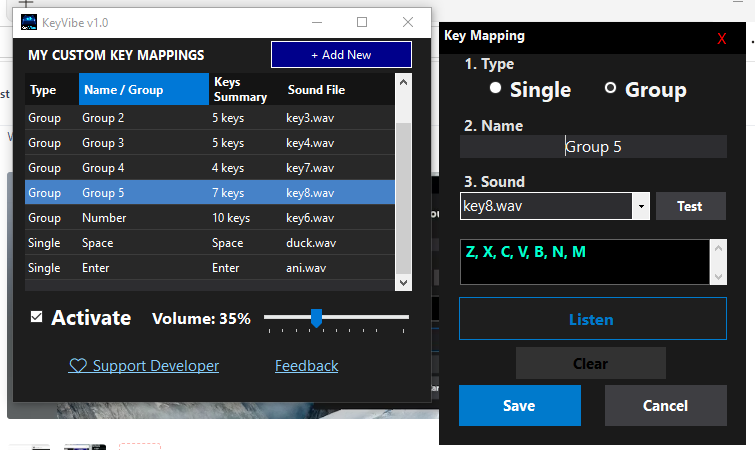Toggle the Activate checkbox
Viewport: 755px width, 450px height.
tap(37, 317)
